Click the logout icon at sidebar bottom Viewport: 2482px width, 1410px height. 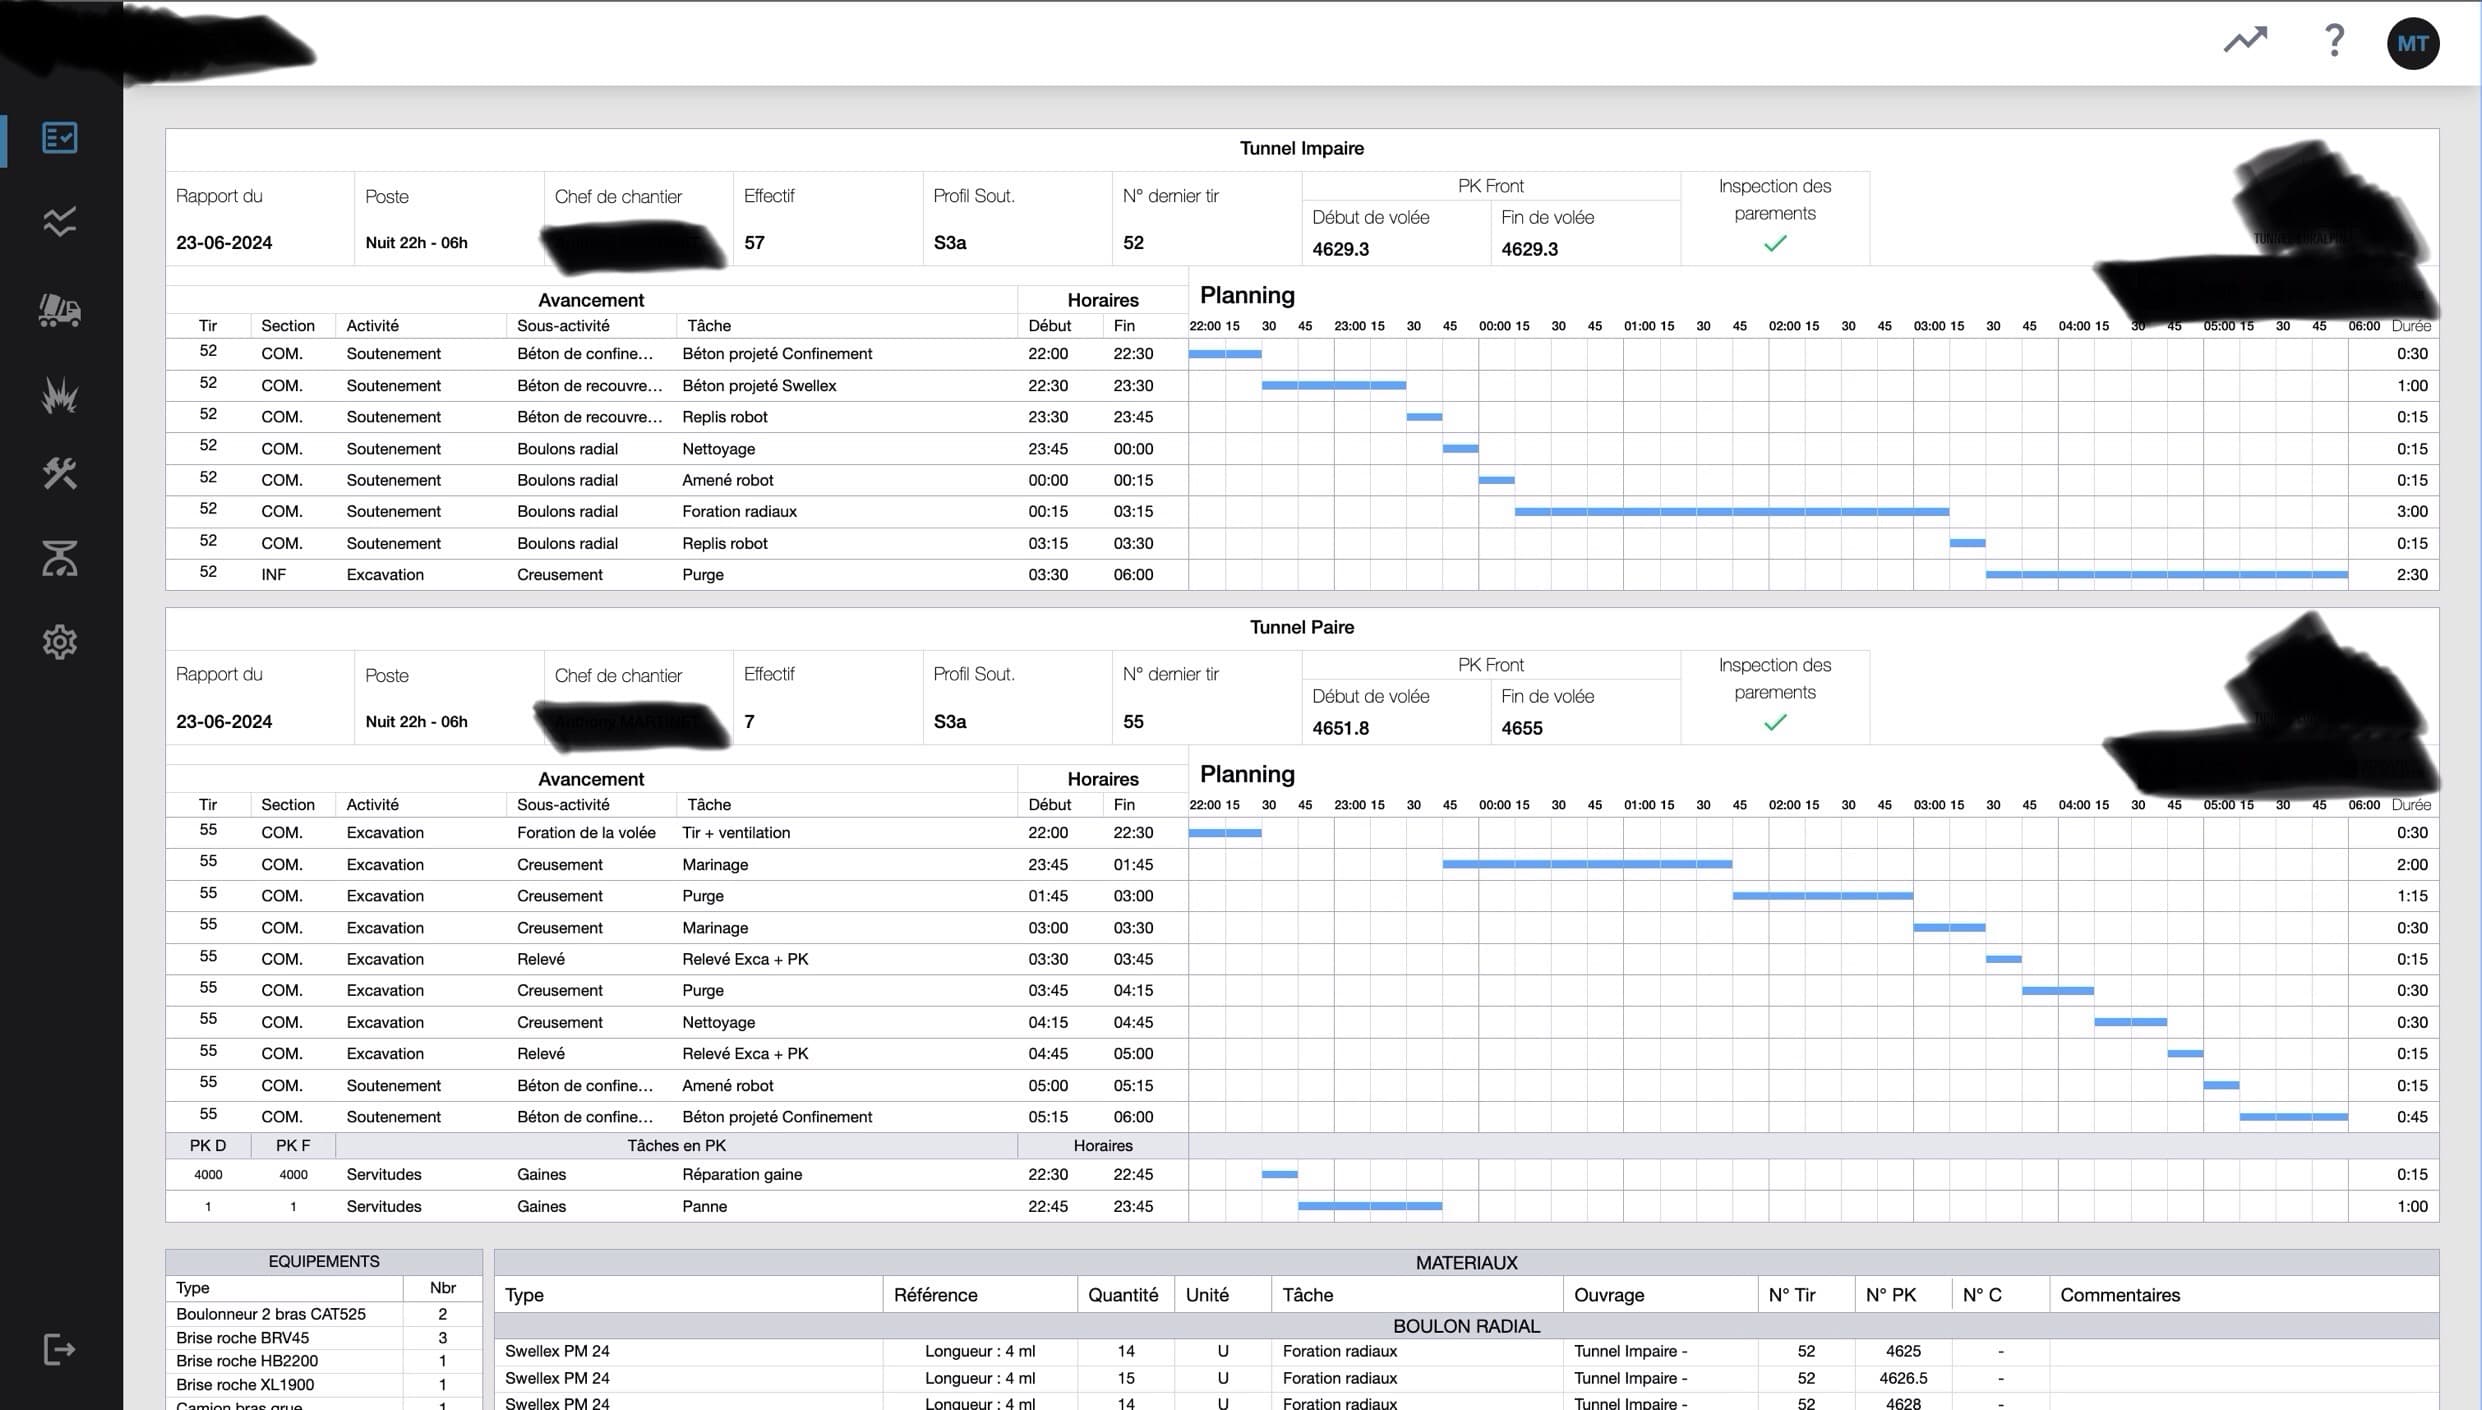point(60,1349)
